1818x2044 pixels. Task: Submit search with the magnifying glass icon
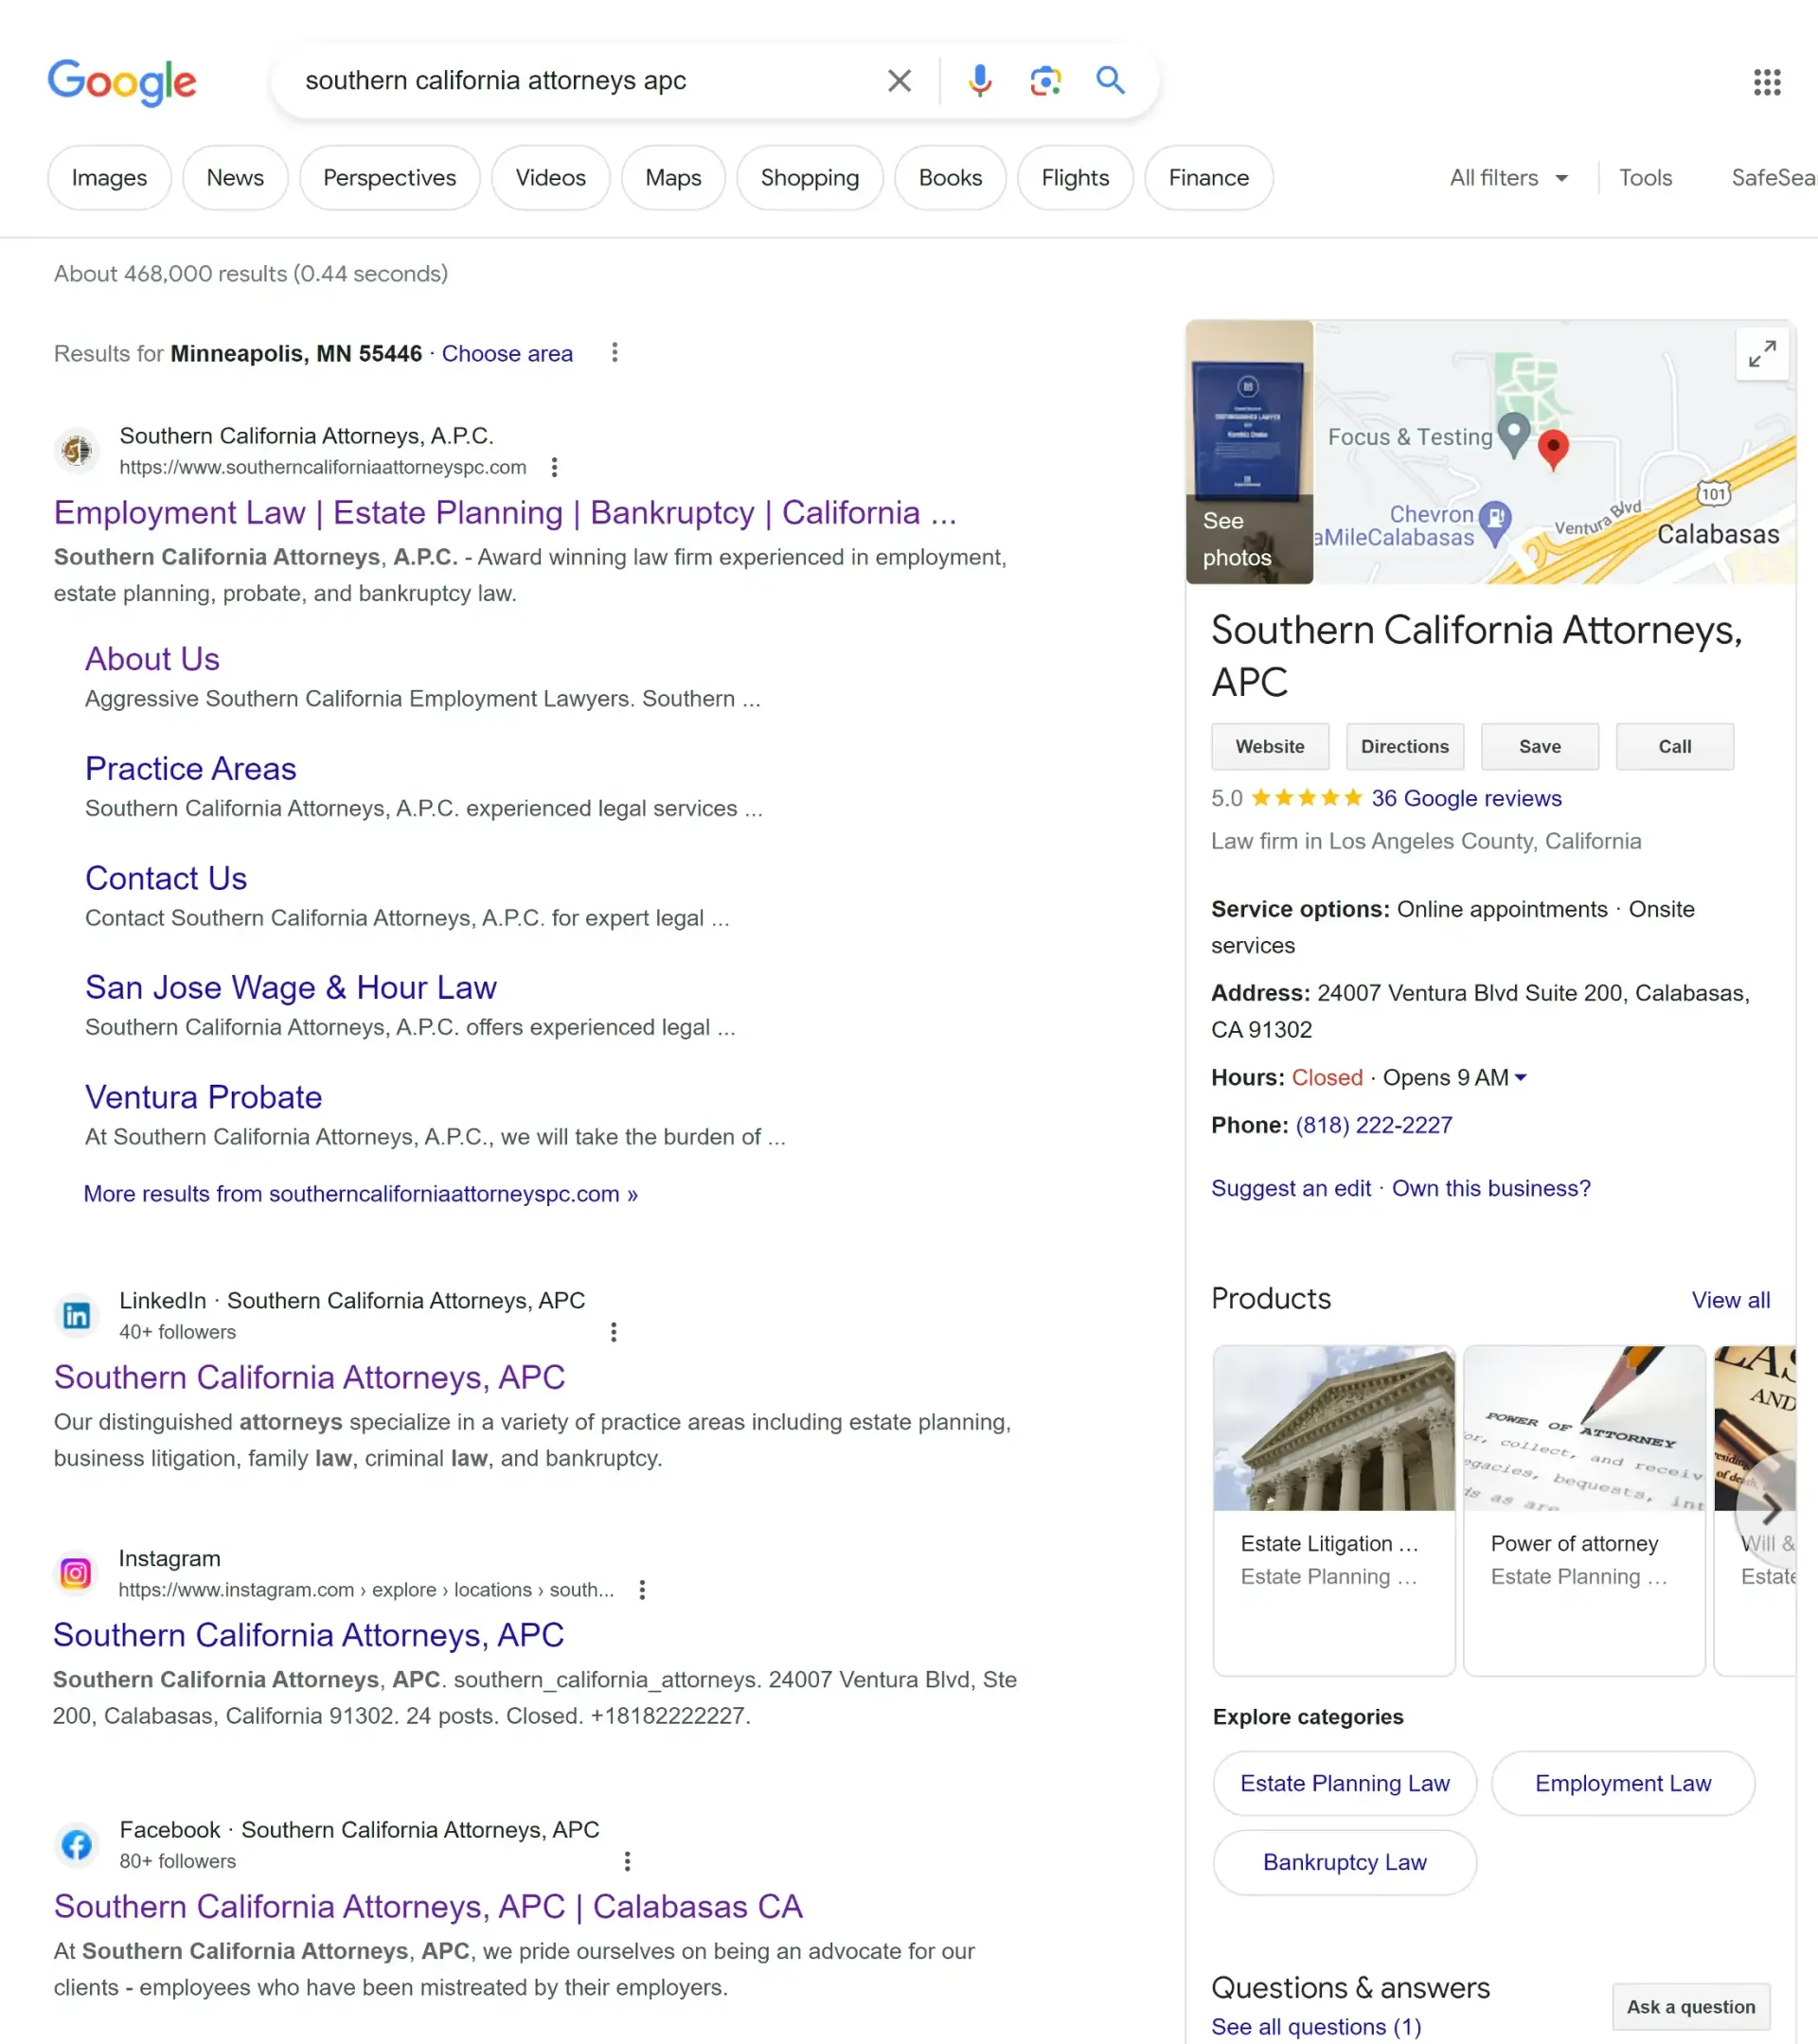[x=1110, y=80]
